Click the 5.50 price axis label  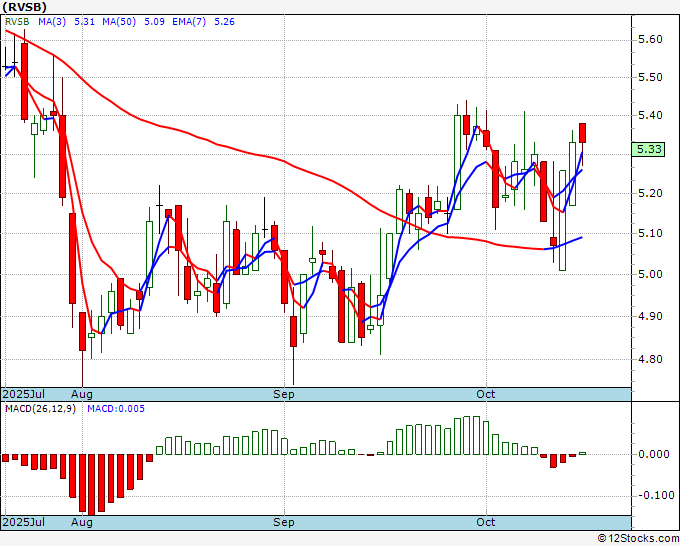(x=650, y=78)
